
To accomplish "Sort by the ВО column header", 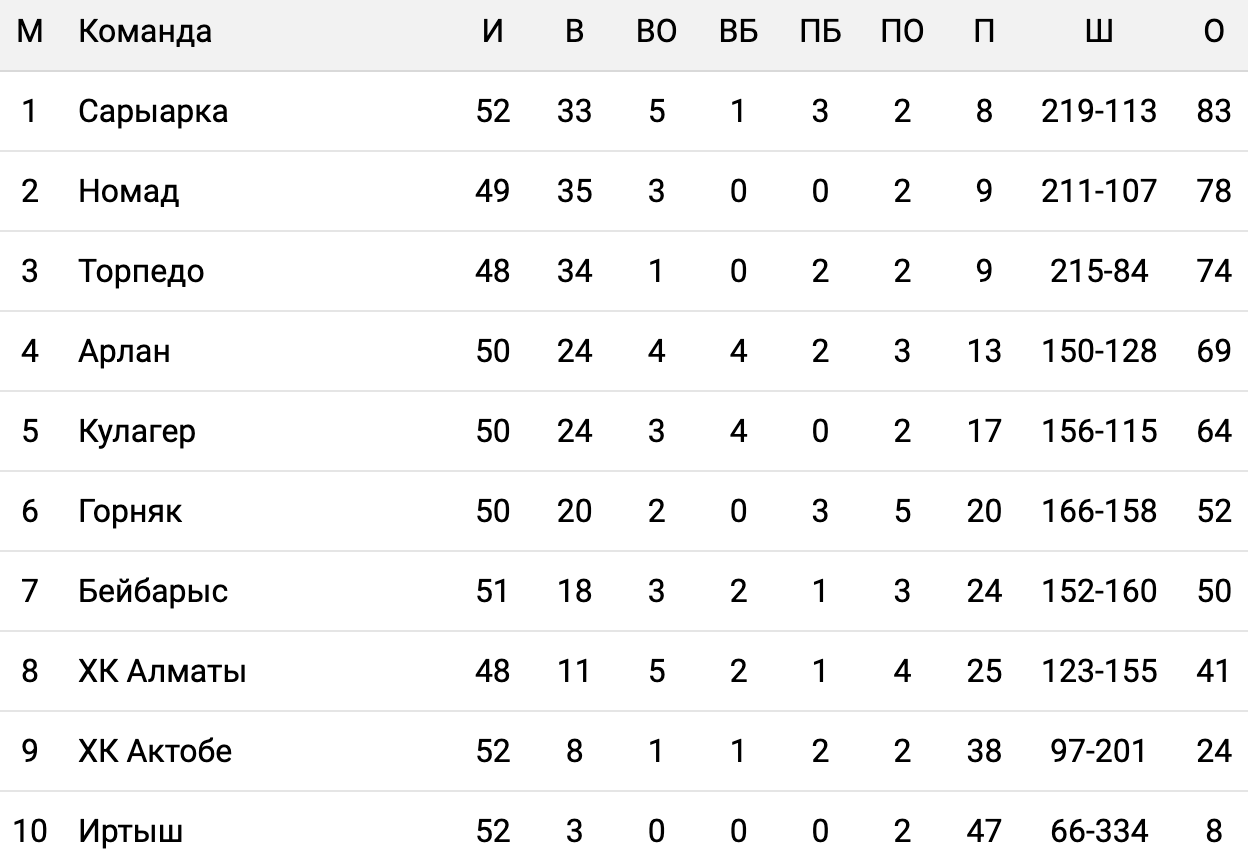I will 656,32.
